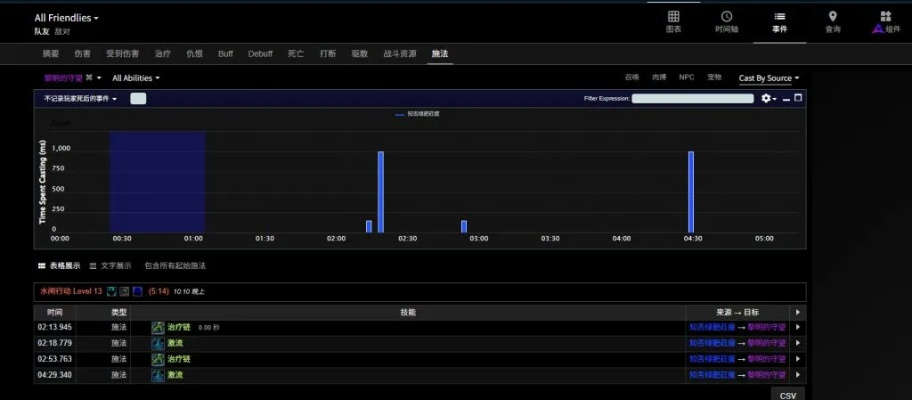Export events with the CSV button
The height and width of the screenshot is (400, 912).
coord(788,395)
